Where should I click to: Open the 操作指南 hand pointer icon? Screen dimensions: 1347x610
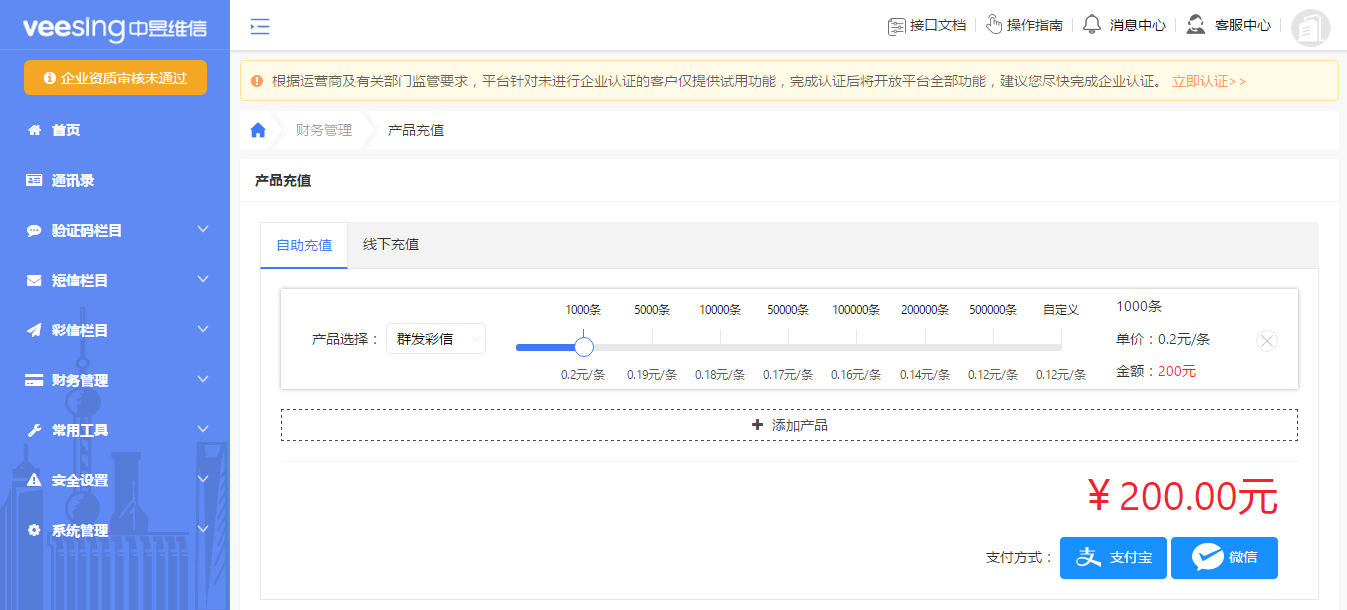(994, 26)
